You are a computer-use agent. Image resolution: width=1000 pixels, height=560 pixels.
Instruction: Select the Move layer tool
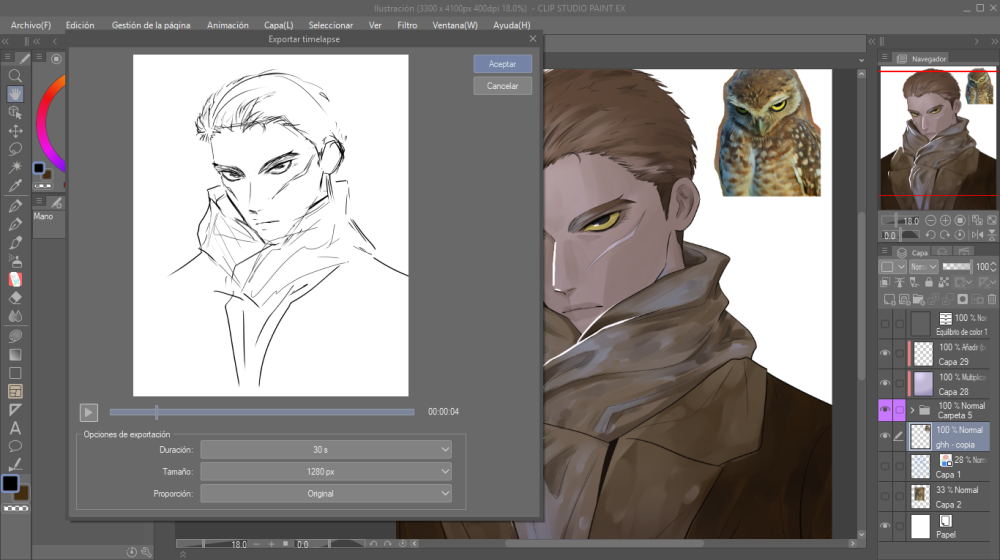coord(15,131)
